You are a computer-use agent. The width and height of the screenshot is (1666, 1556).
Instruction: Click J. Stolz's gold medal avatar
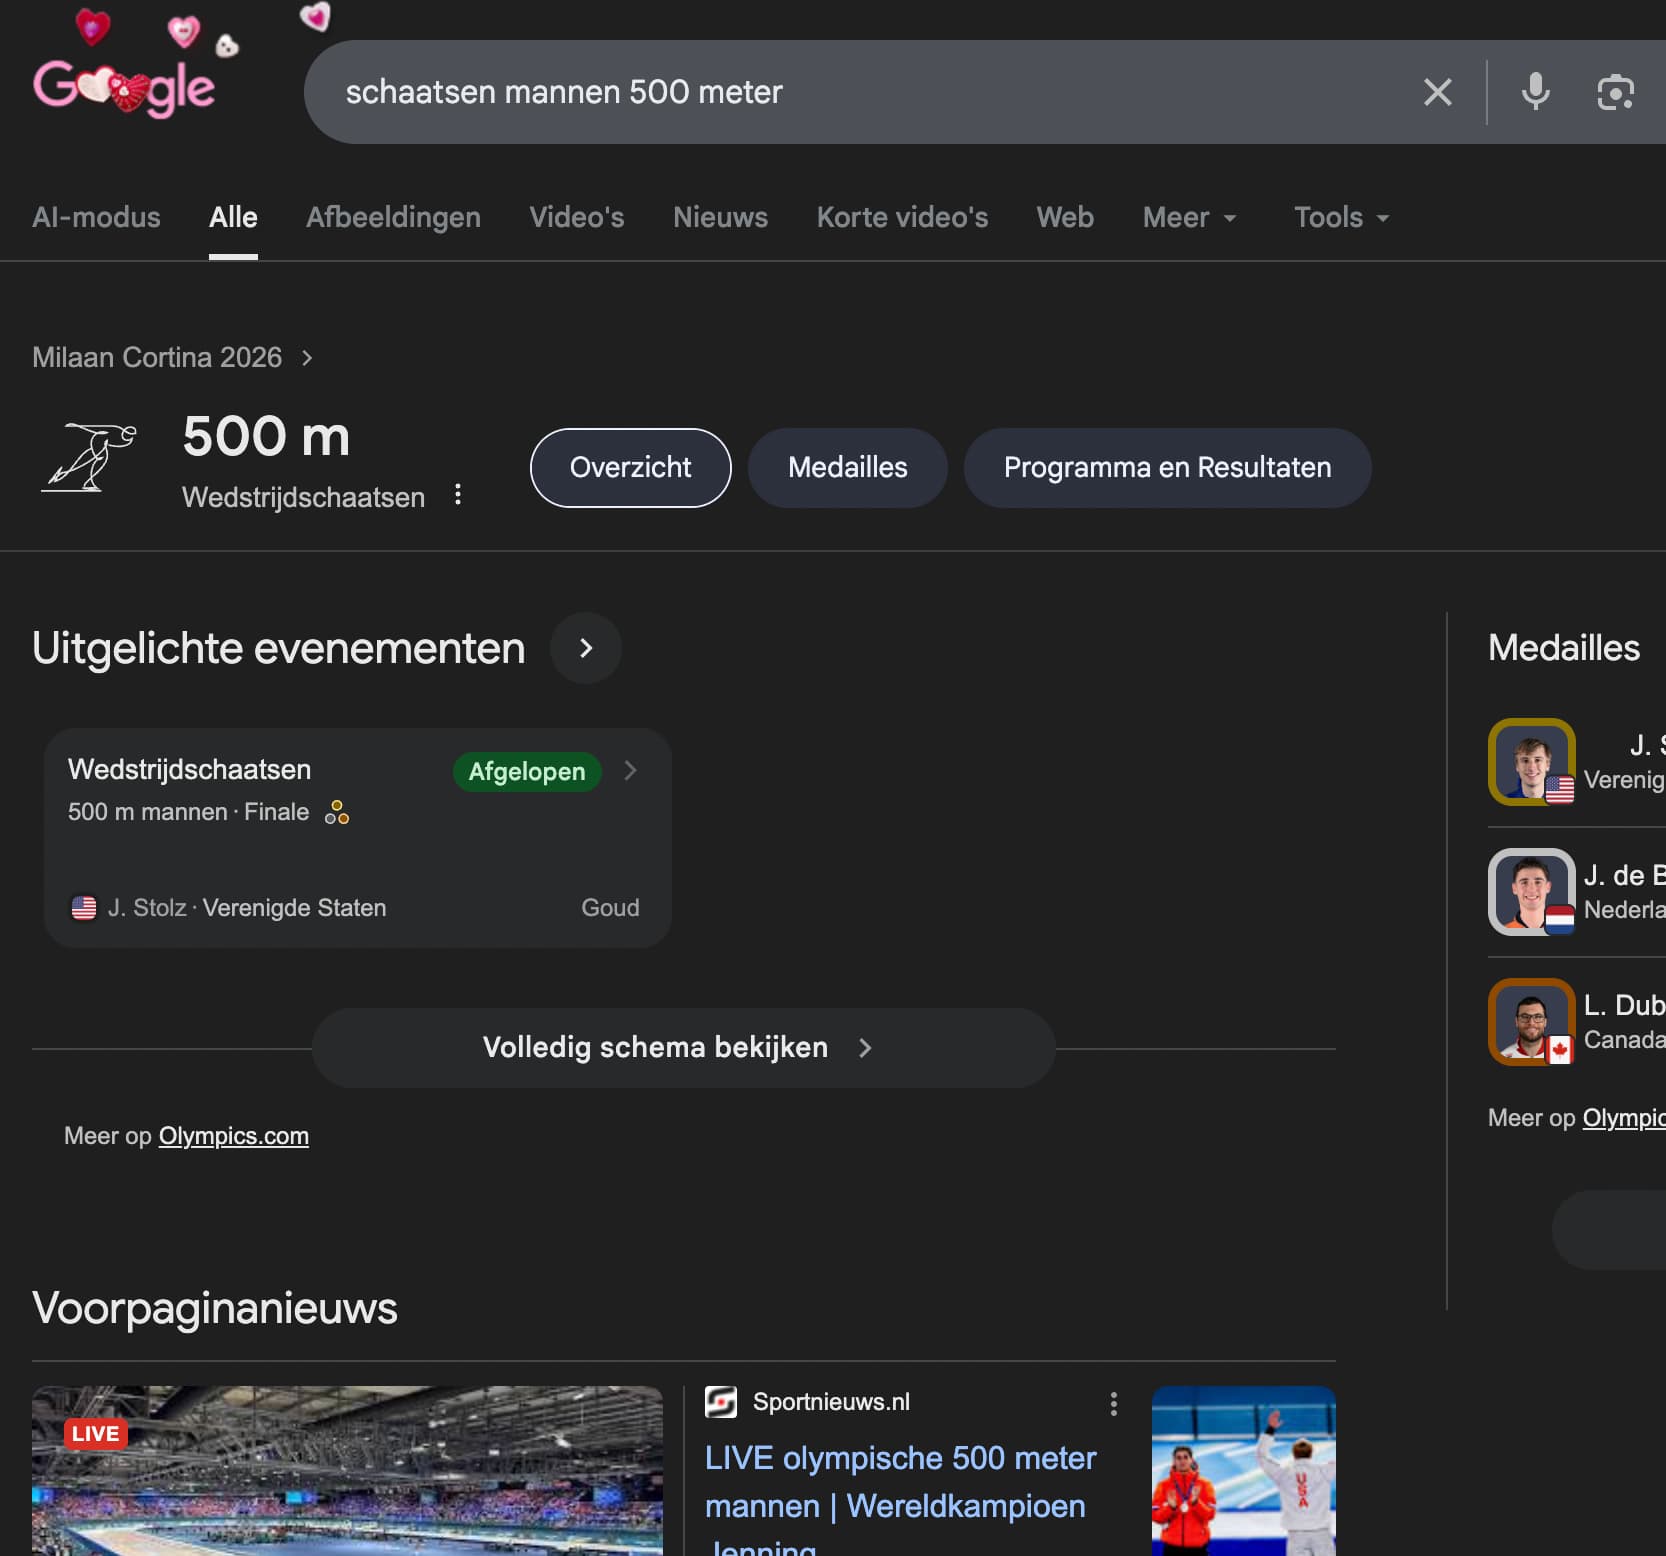click(x=1531, y=762)
